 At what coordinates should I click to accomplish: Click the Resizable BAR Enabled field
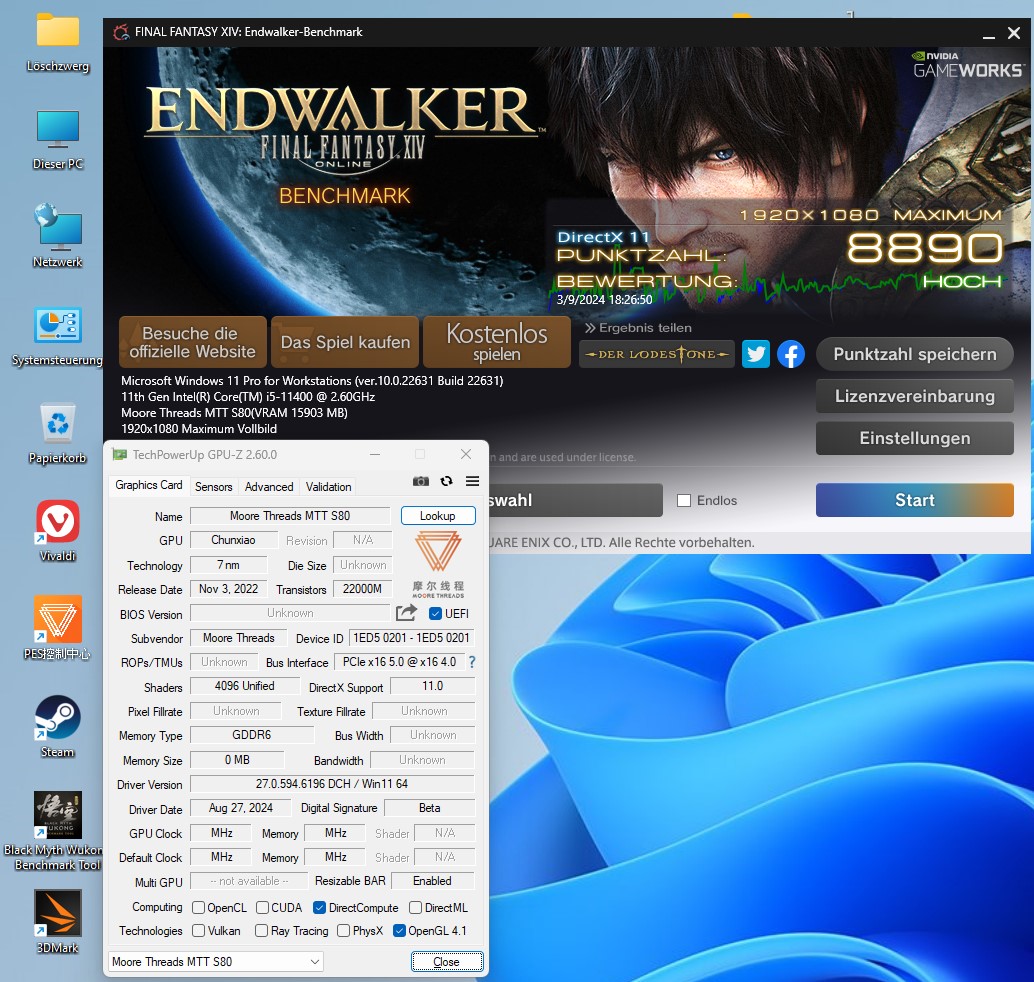pyautogui.click(x=433, y=880)
